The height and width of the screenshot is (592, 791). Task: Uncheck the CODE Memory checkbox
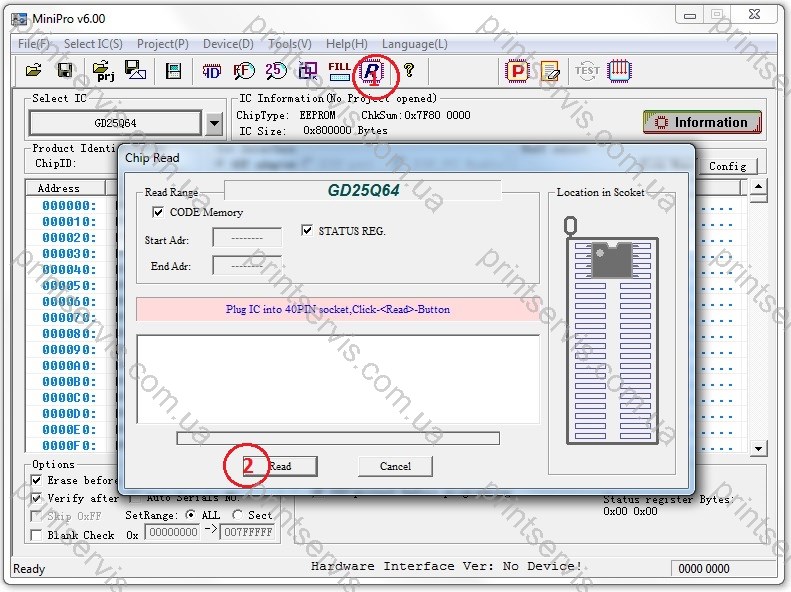click(x=158, y=212)
